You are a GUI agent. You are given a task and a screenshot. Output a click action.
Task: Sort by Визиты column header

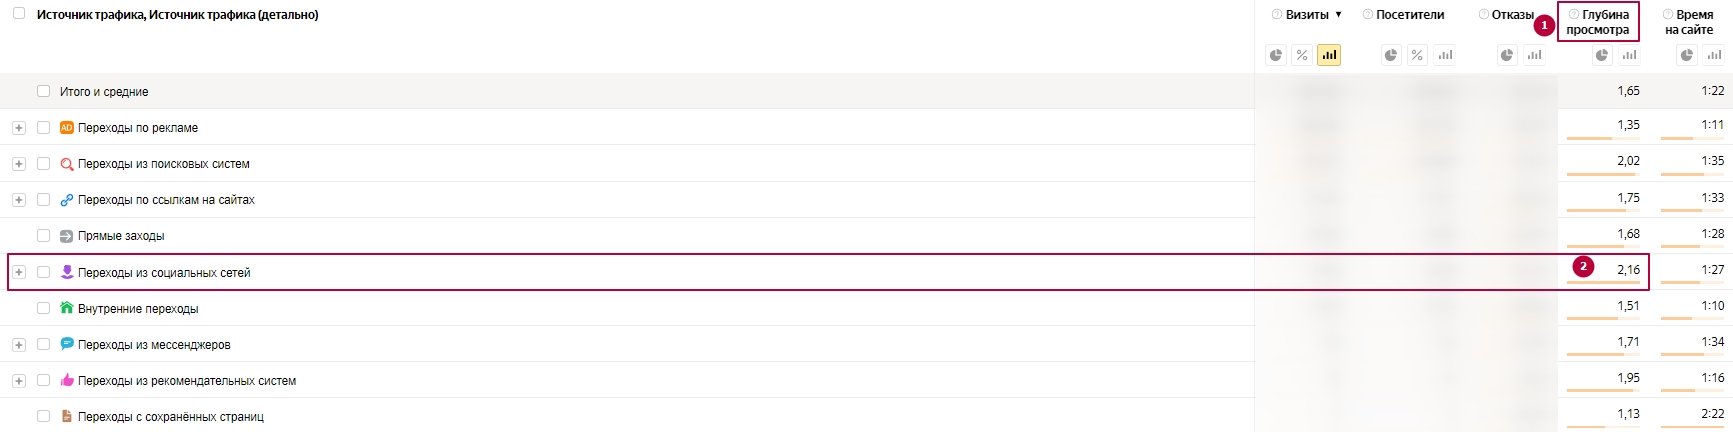tap(1307, 15)
